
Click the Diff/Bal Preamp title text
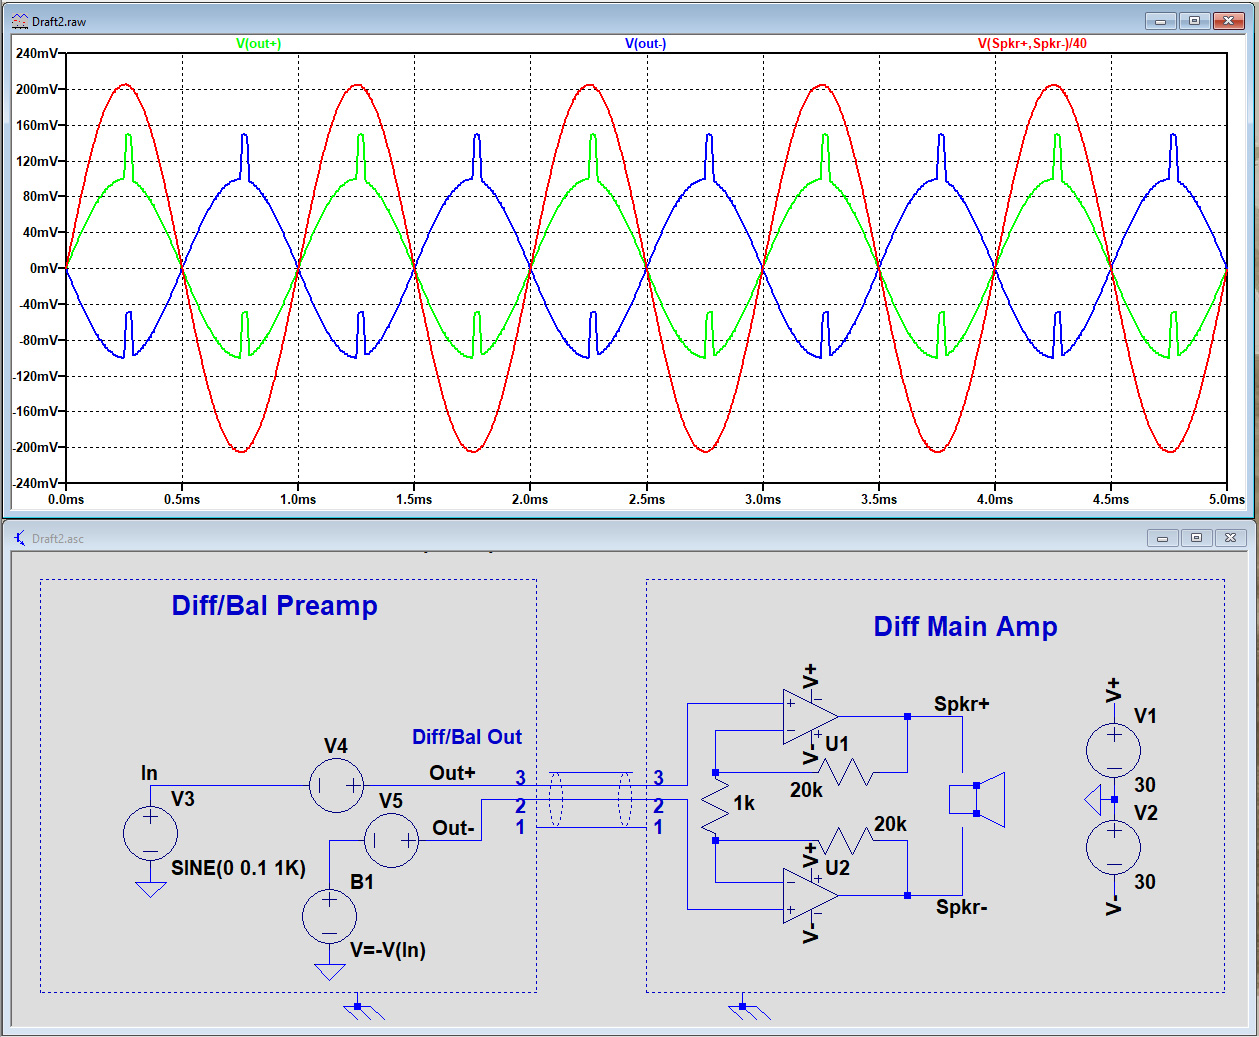click(x=275, y=606)
